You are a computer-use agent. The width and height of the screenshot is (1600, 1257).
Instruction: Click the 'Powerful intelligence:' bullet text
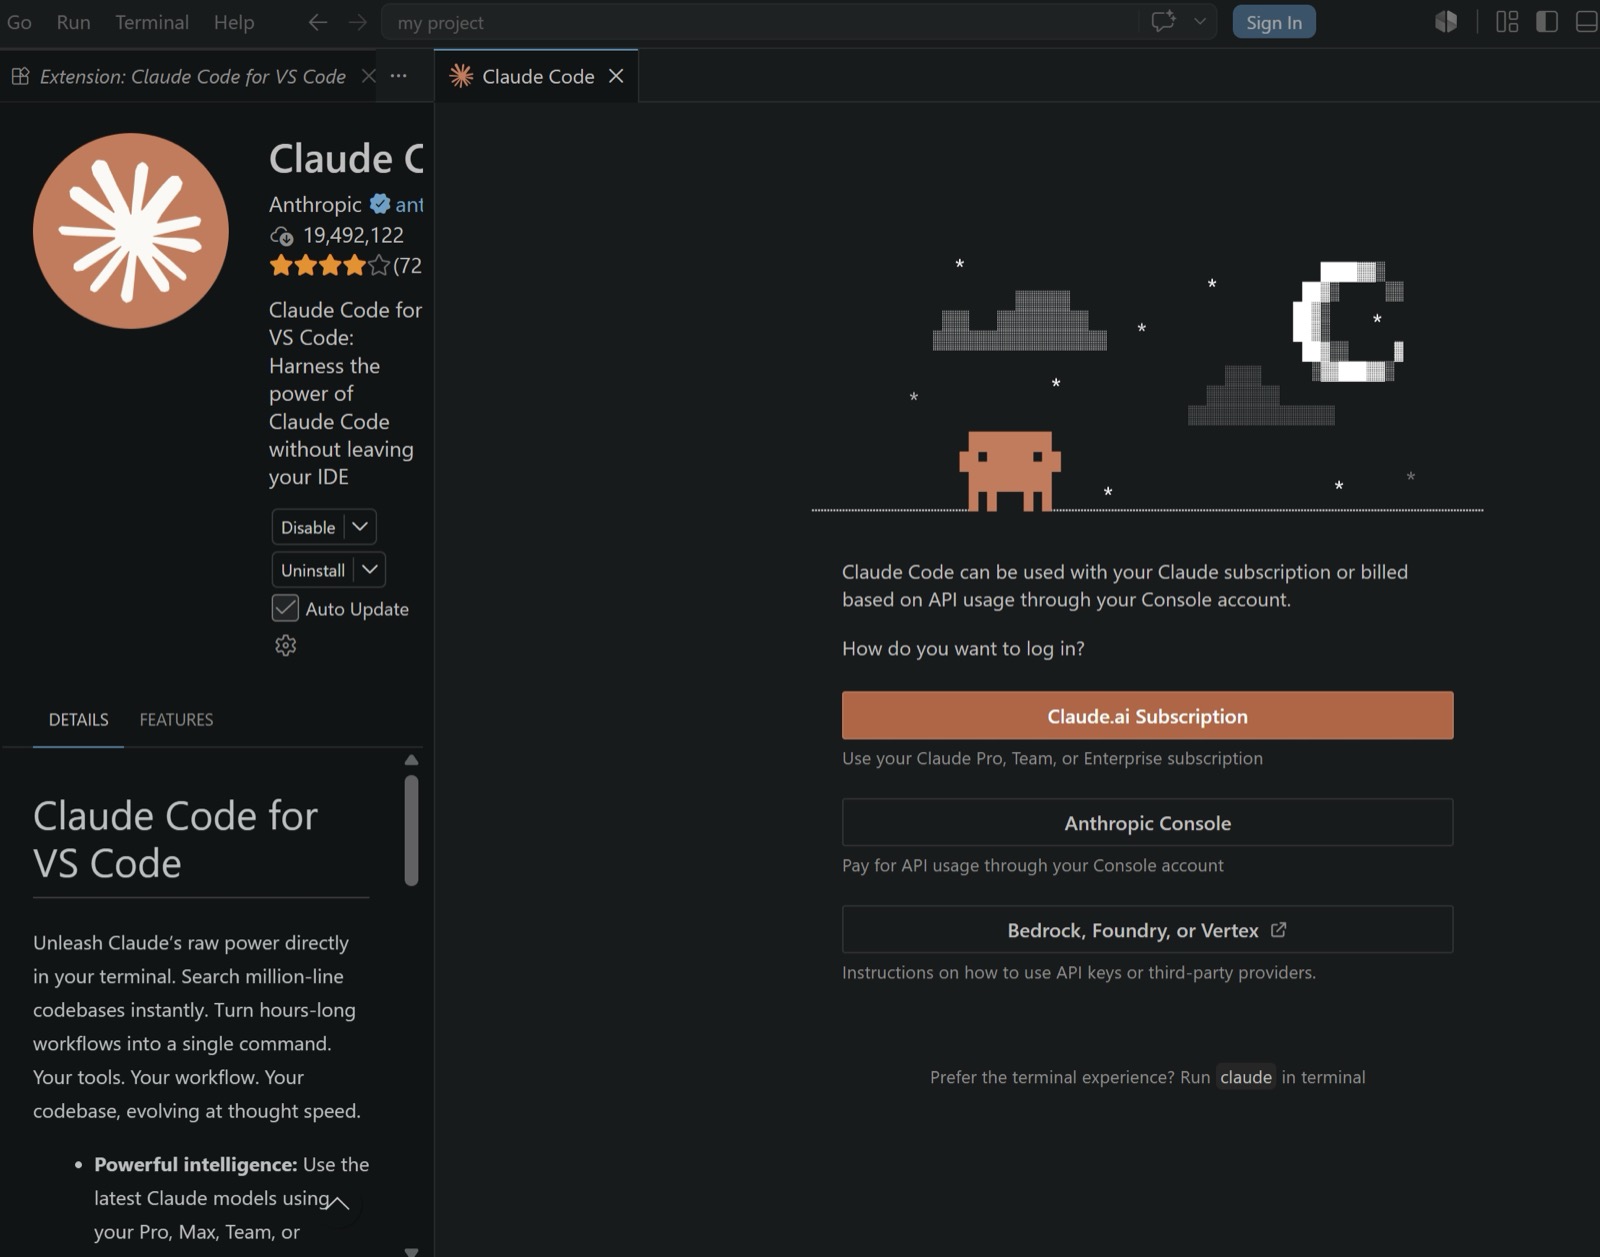click(x=195, y=1164)
